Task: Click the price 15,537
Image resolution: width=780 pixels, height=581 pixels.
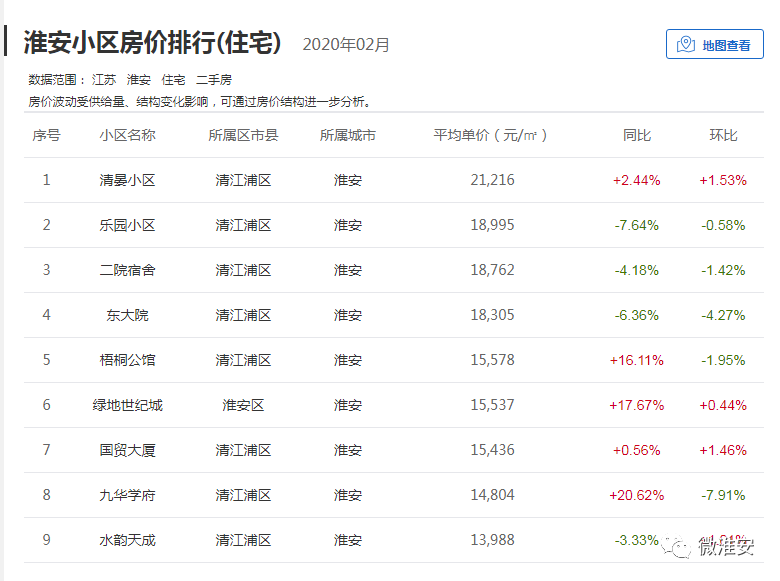Action: (492, 405)
